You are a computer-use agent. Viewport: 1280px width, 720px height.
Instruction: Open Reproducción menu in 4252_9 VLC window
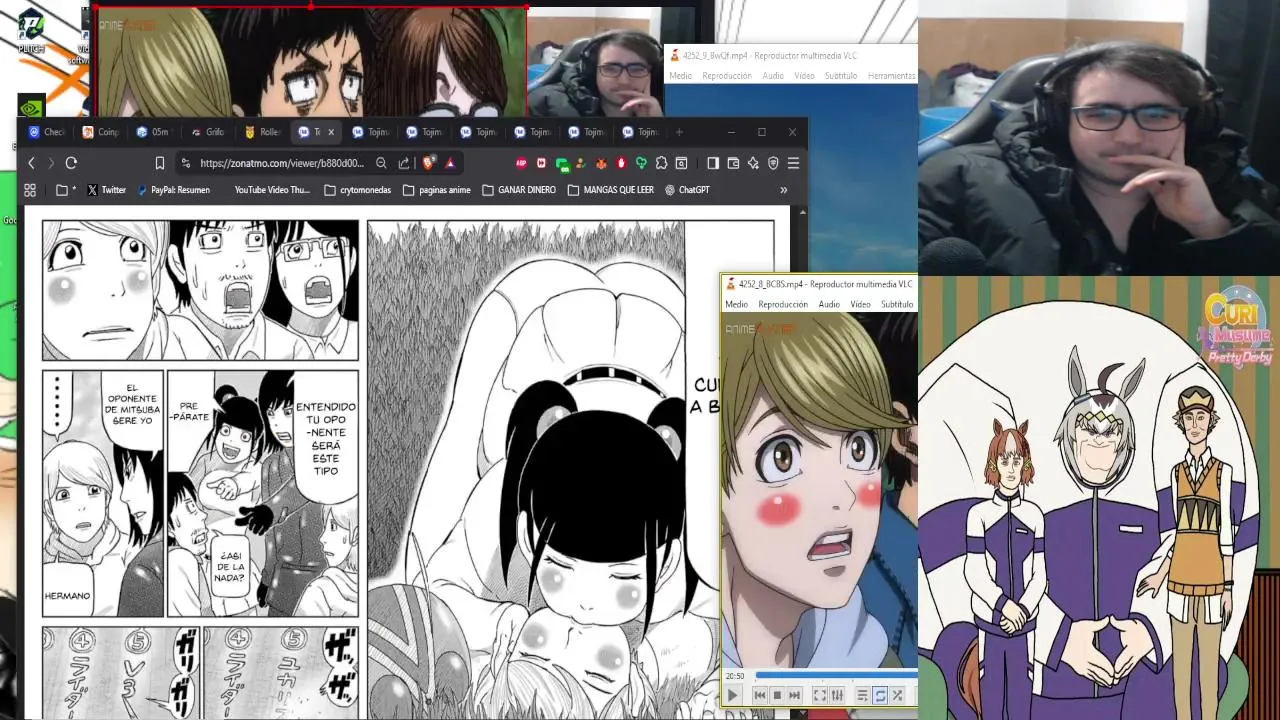click(727, 76)
